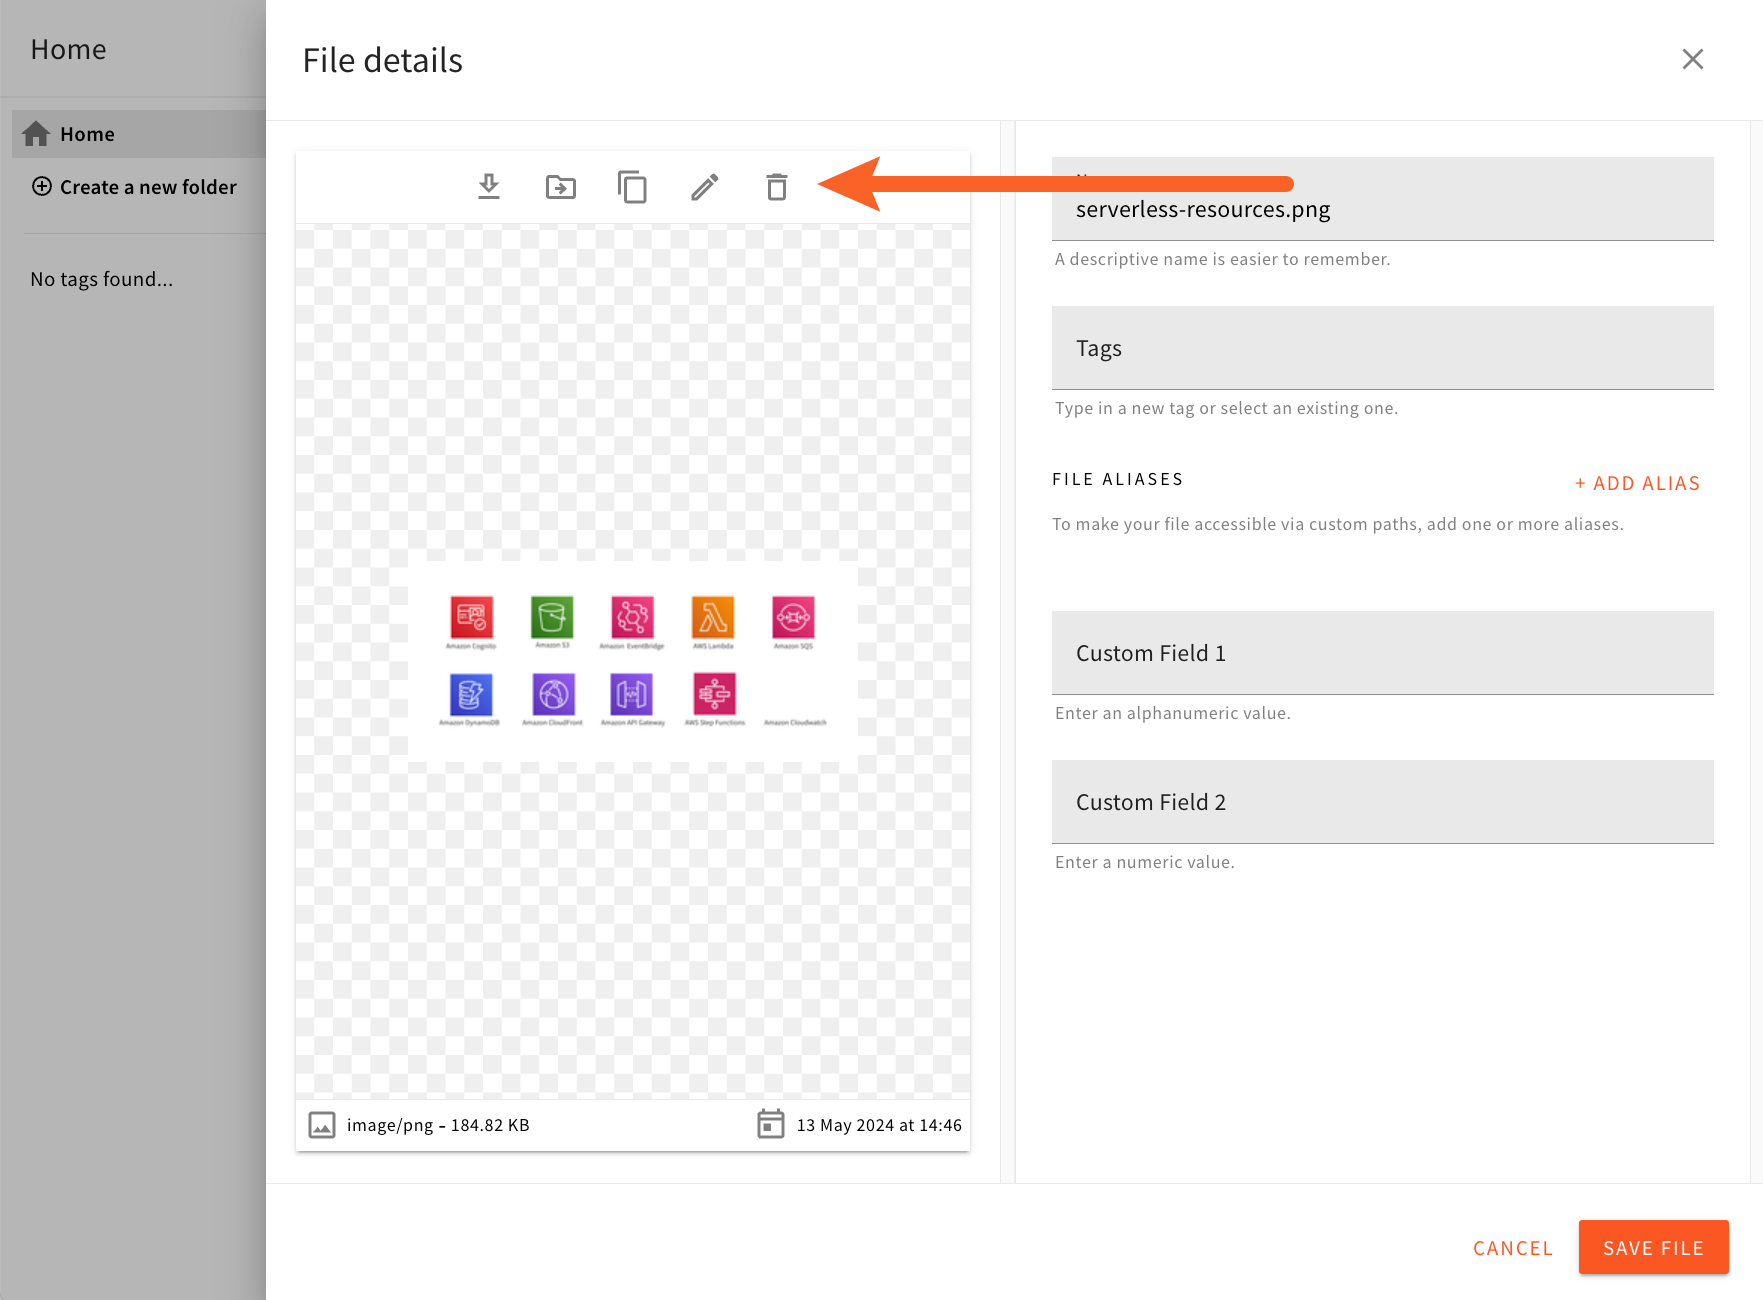This screenshot has height=1300, width=1763.
Task: Click Custom Field 1 input
Action: tap(1382, 652)
